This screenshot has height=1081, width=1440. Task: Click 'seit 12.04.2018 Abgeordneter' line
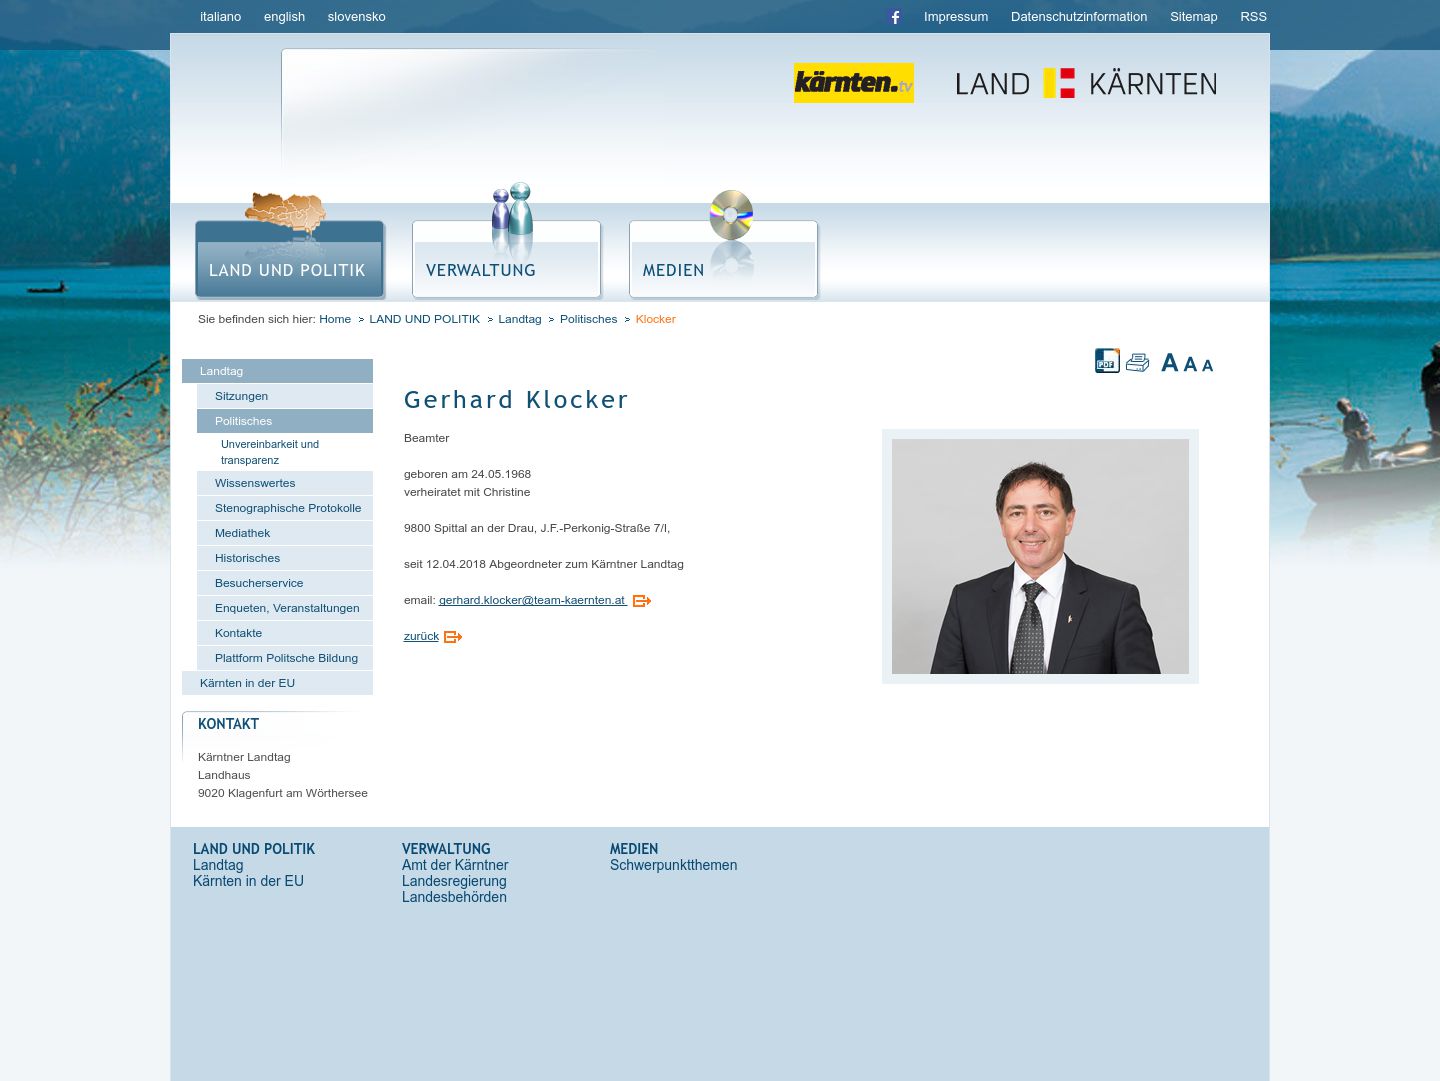coord(544,564)
